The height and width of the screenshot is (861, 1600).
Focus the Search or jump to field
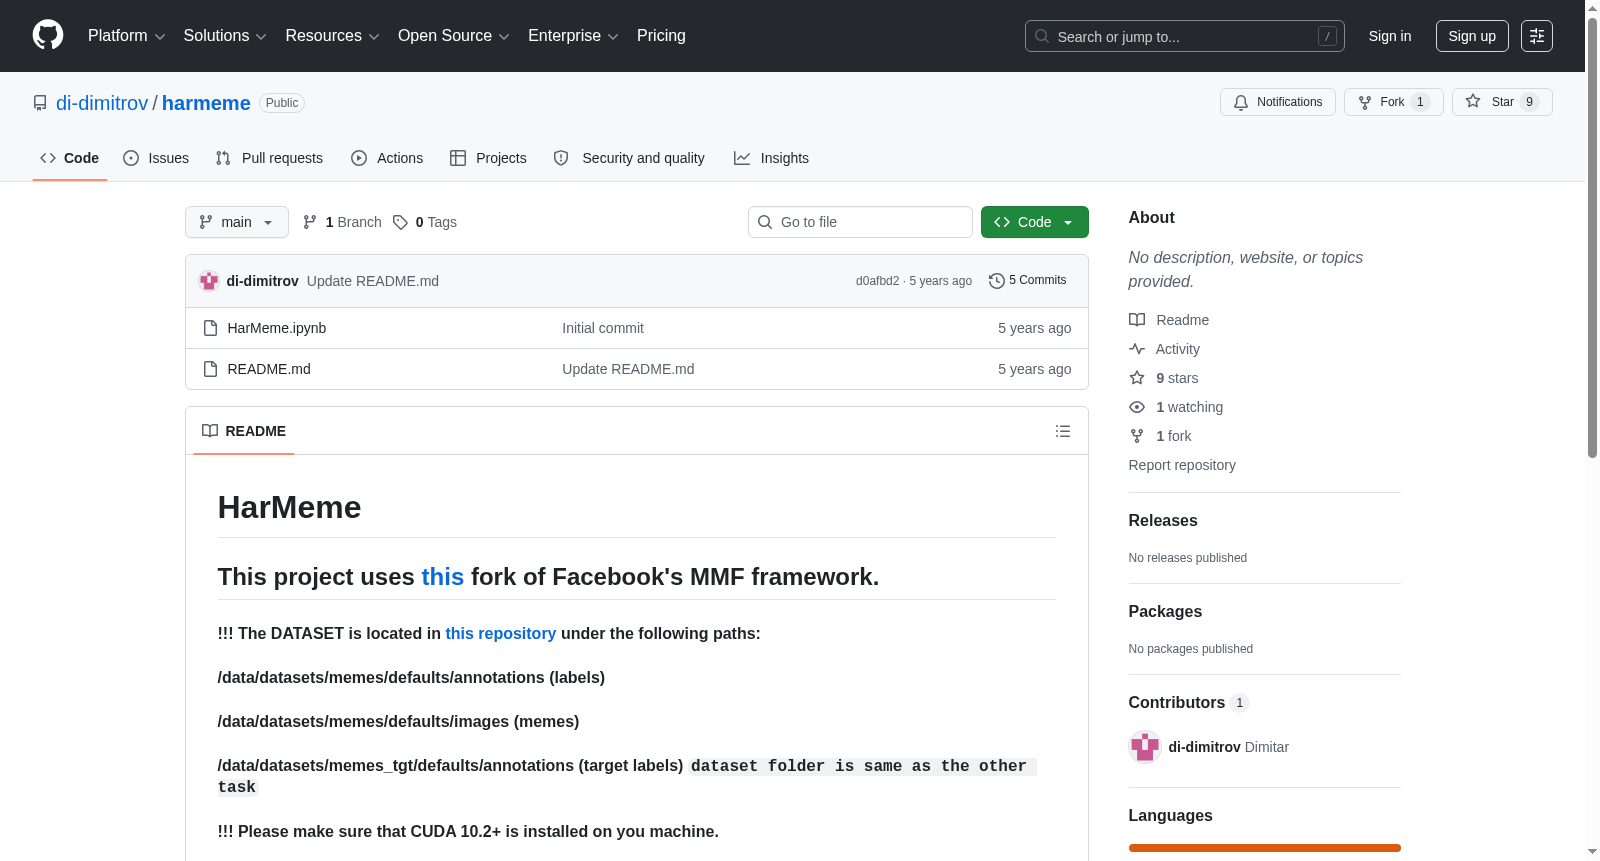click(1185, 36)
